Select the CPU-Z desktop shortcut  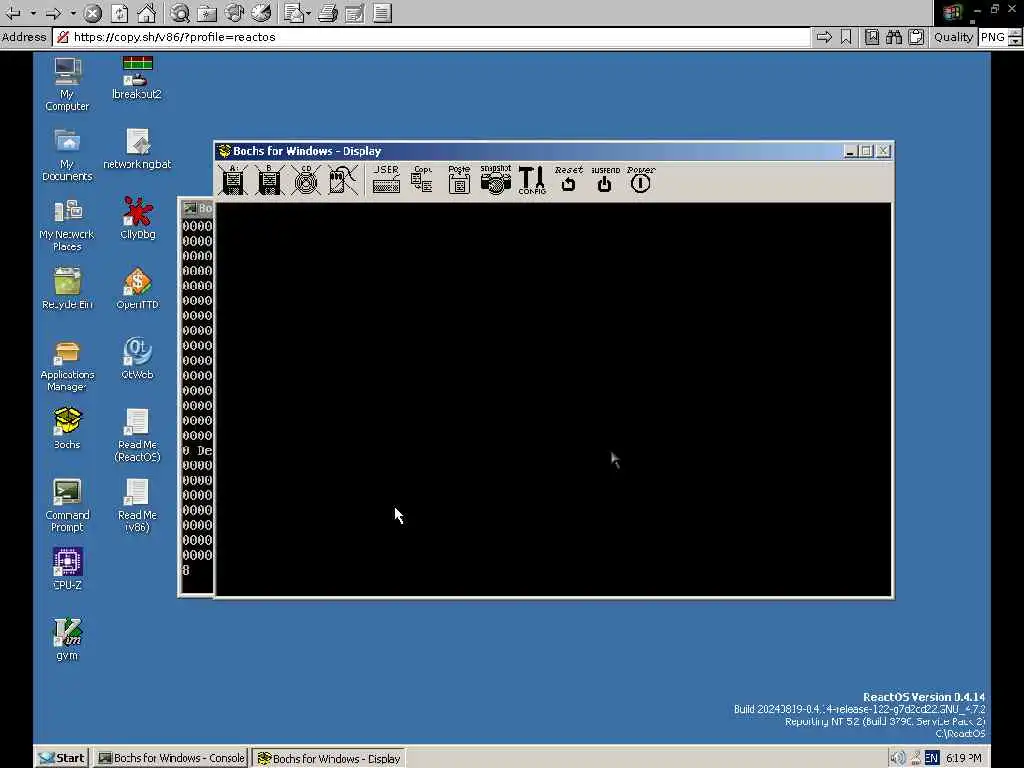pos(67,569)
